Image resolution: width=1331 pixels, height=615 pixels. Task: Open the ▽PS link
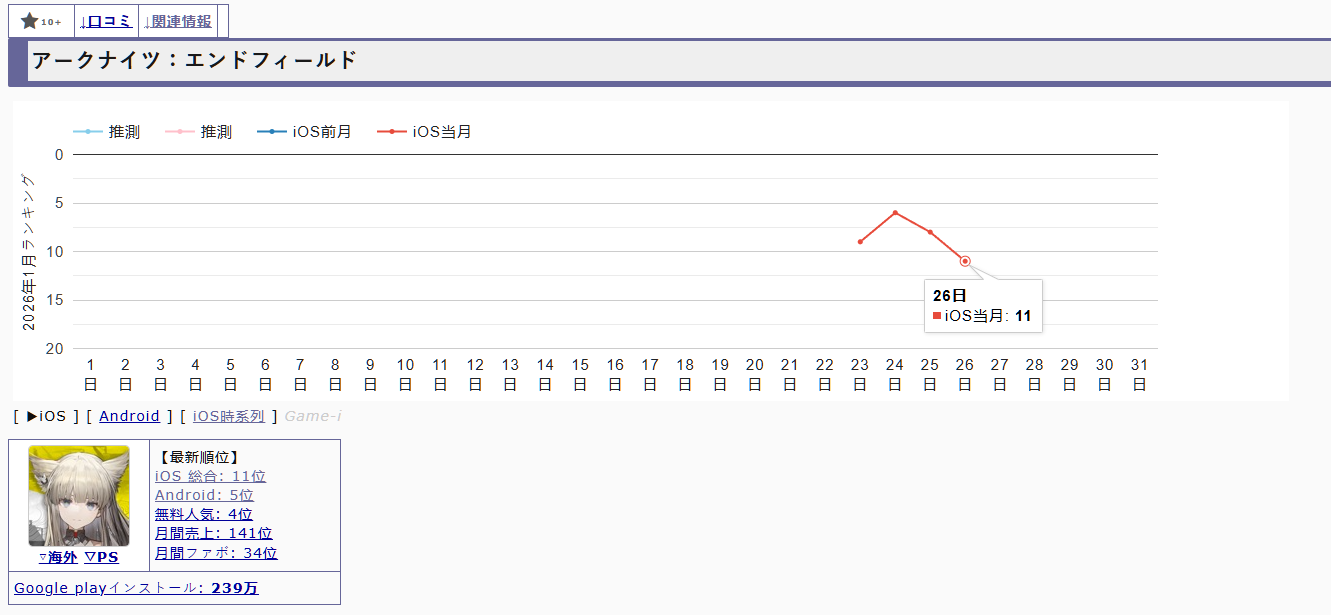(x=101, y=557)
